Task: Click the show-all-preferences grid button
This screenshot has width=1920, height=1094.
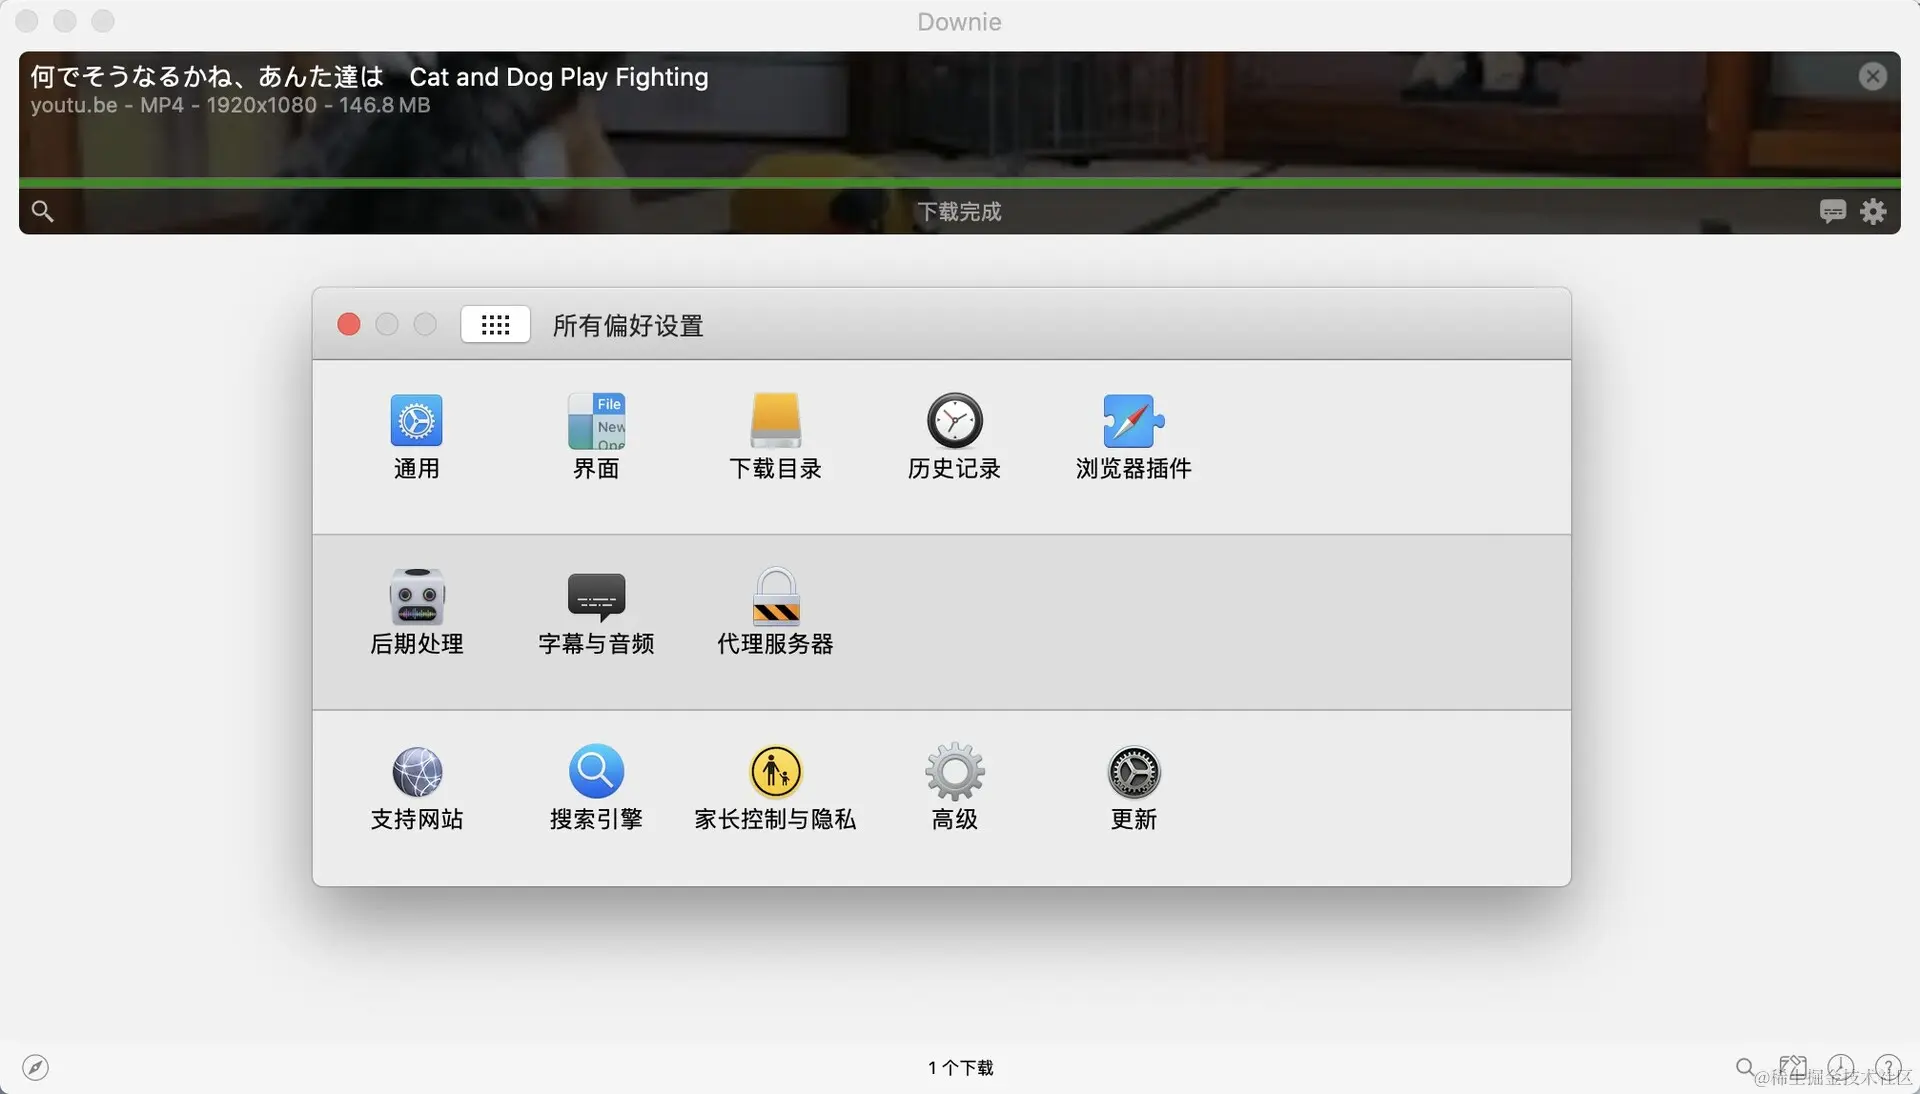Action: [495, 325]
